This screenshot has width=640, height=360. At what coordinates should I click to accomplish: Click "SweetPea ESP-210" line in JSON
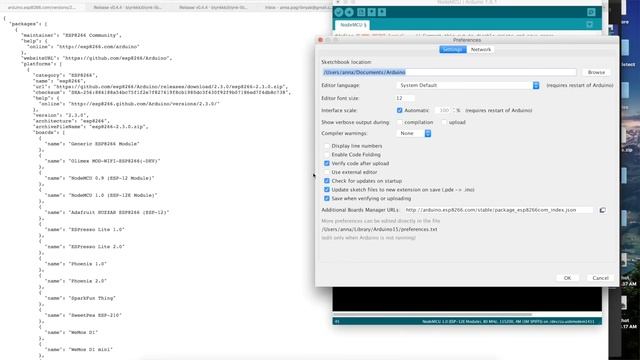coord(83,315)
